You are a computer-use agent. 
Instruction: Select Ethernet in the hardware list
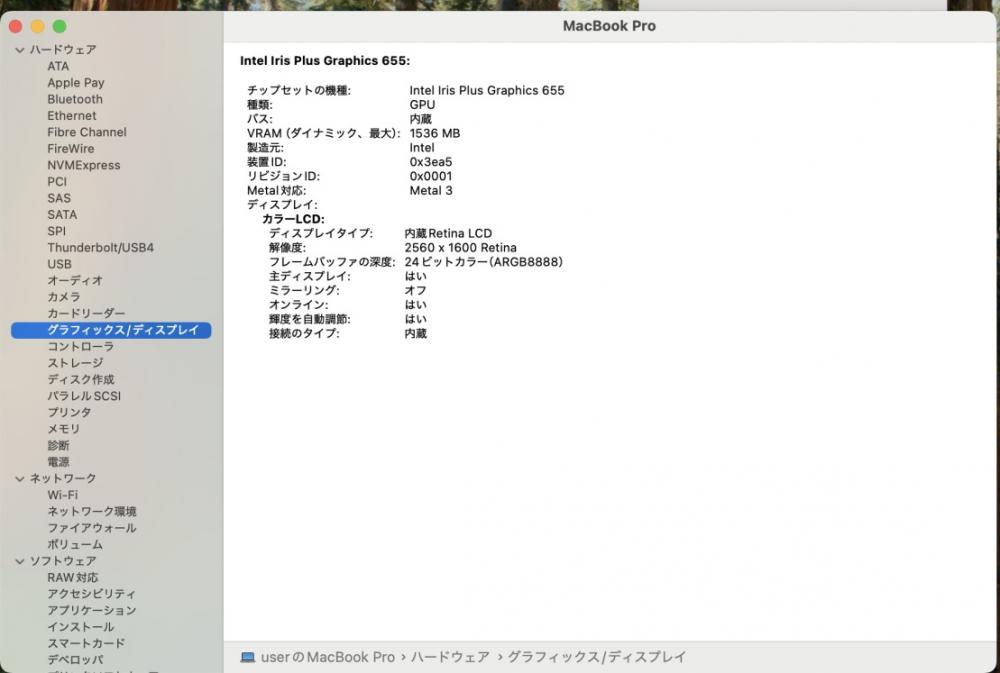point(71,116)
